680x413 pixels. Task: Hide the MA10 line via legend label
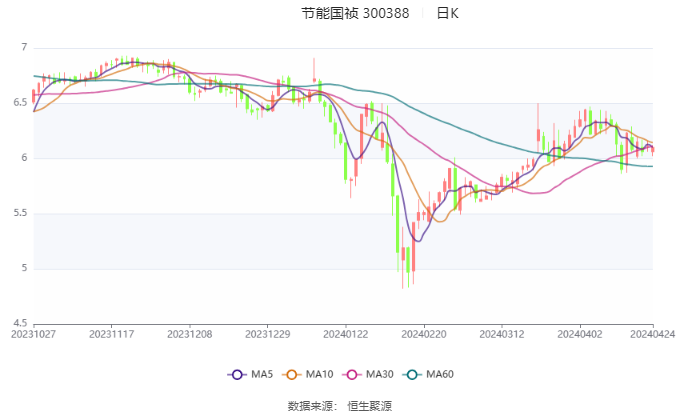point(319,374)
